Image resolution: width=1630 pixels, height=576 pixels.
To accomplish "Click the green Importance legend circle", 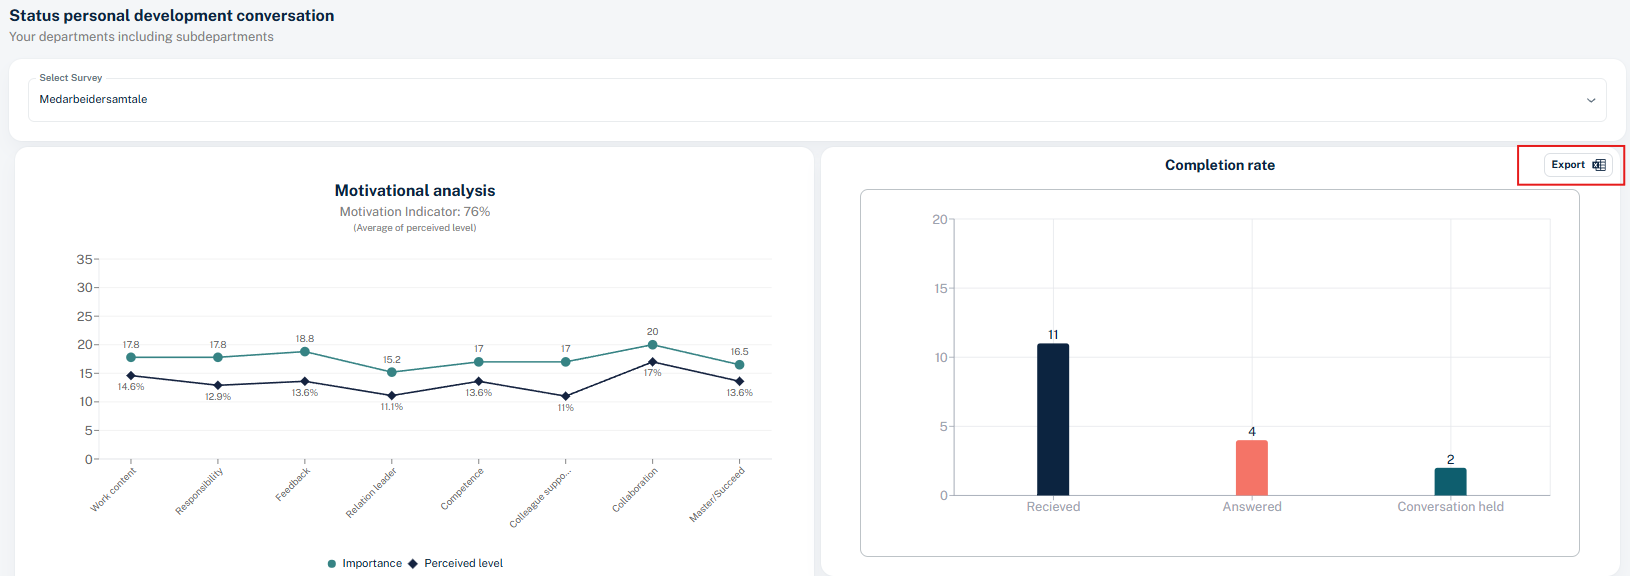I will (332, 564).
